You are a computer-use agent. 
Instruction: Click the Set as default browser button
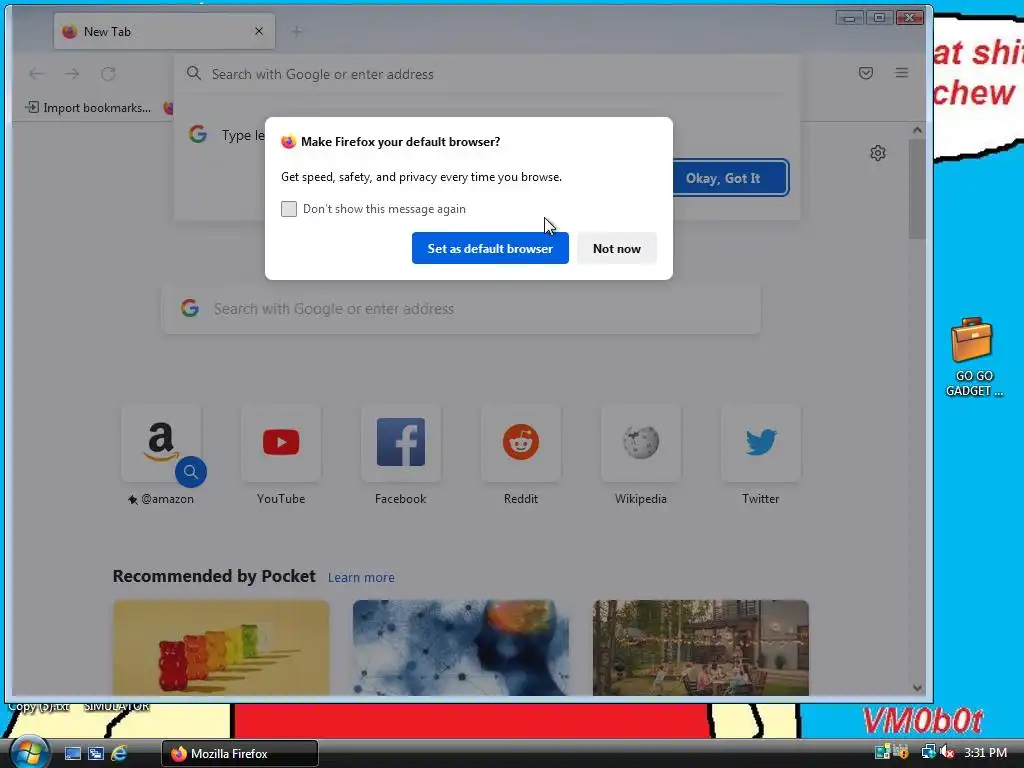(490, 248)
